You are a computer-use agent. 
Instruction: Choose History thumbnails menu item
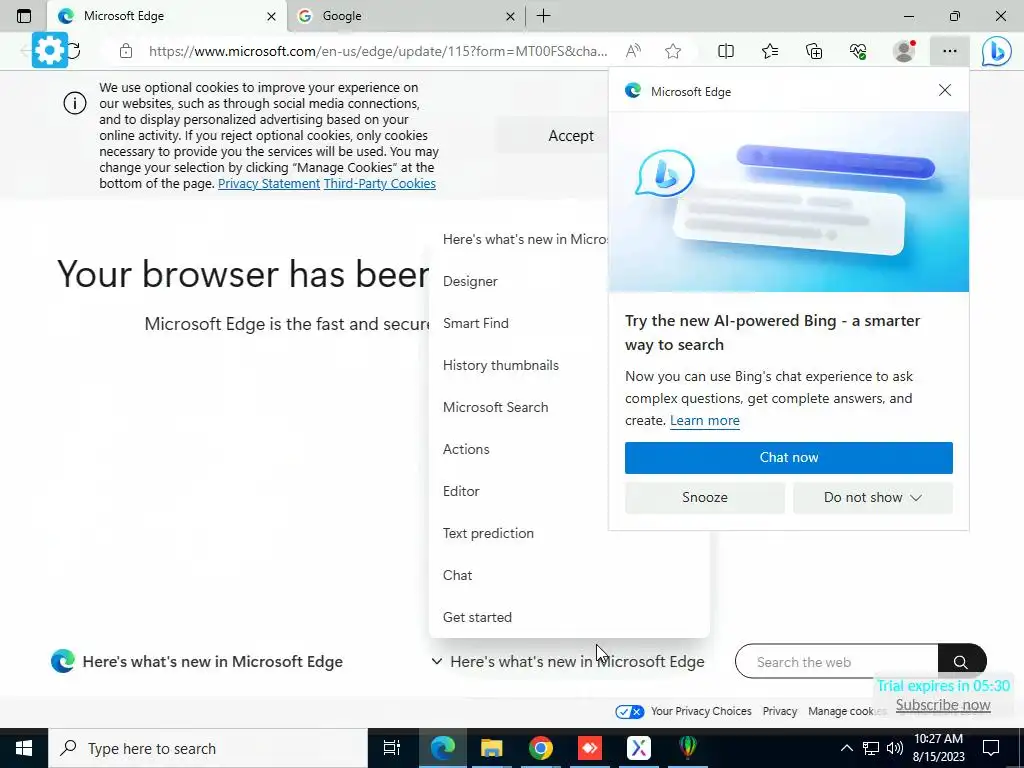click(x=501, y=365)
